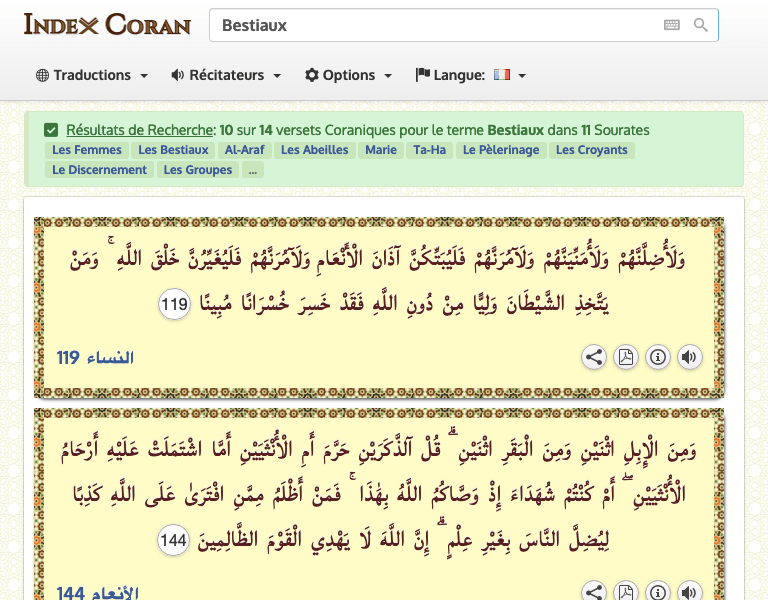Open the Traductions dropdown menu
Viewport: 768px width, 600px height.
pos(92,75)
